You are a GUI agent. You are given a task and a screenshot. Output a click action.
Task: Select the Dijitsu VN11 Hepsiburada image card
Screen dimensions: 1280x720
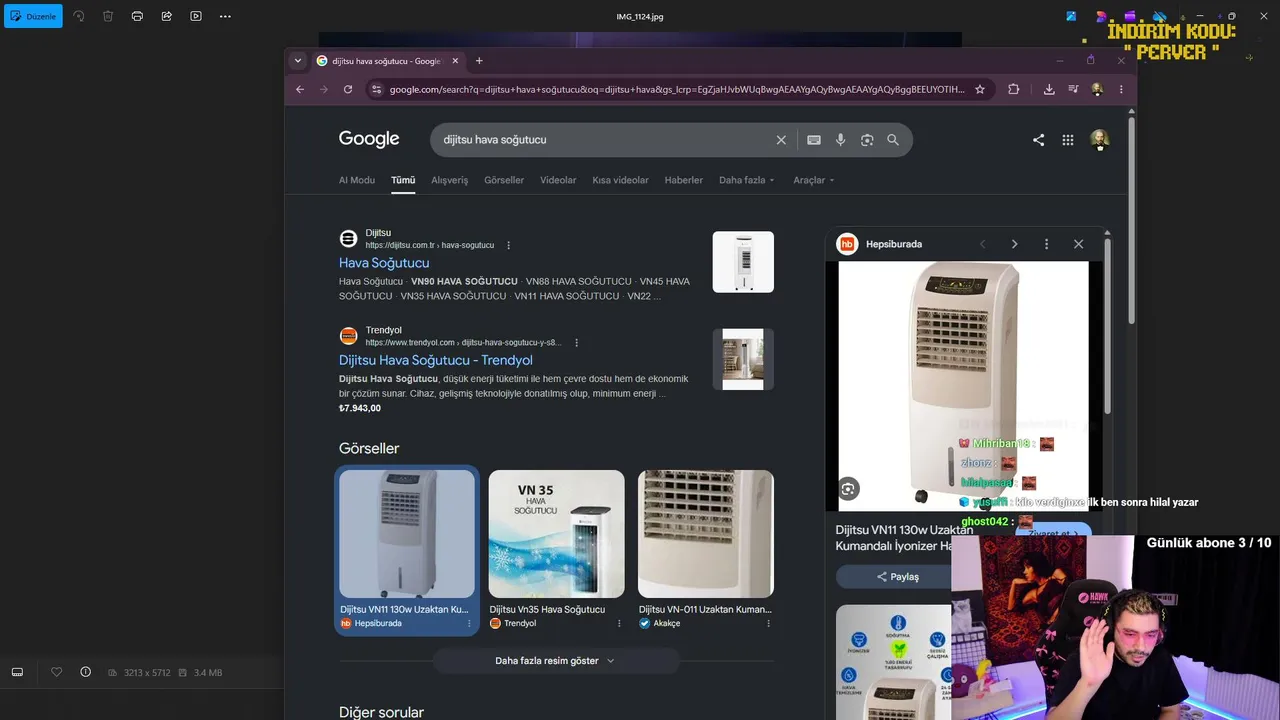coord(407,550)
